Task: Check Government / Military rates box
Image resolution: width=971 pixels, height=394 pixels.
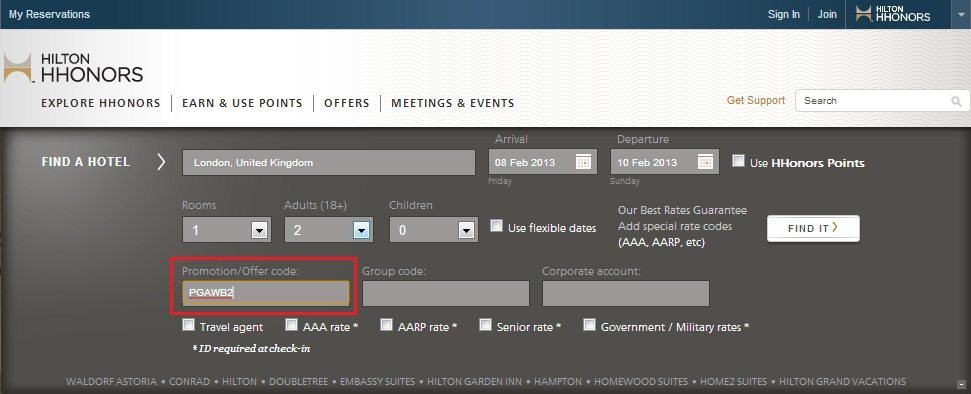Action: (590, 325)
